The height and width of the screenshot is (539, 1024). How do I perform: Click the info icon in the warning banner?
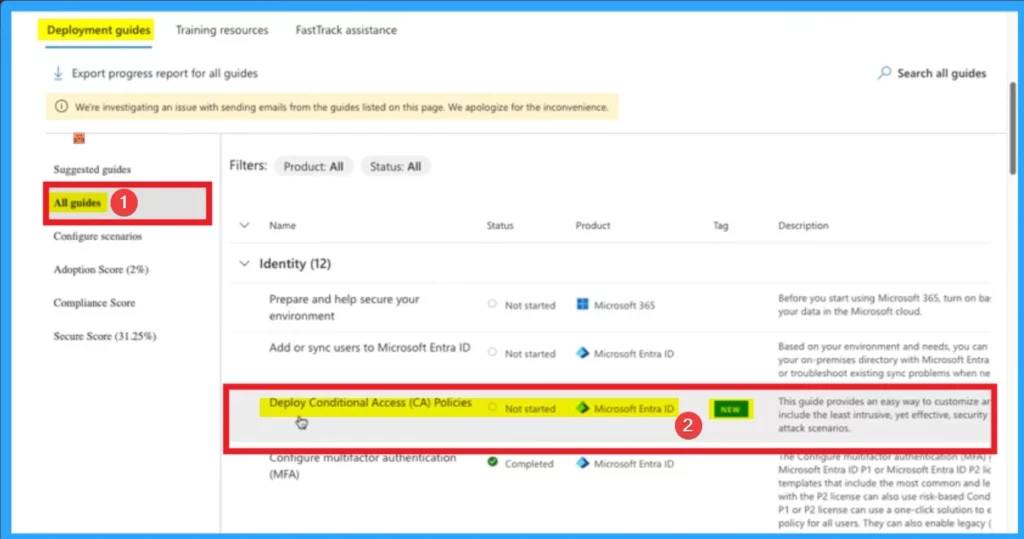(61, 106)
